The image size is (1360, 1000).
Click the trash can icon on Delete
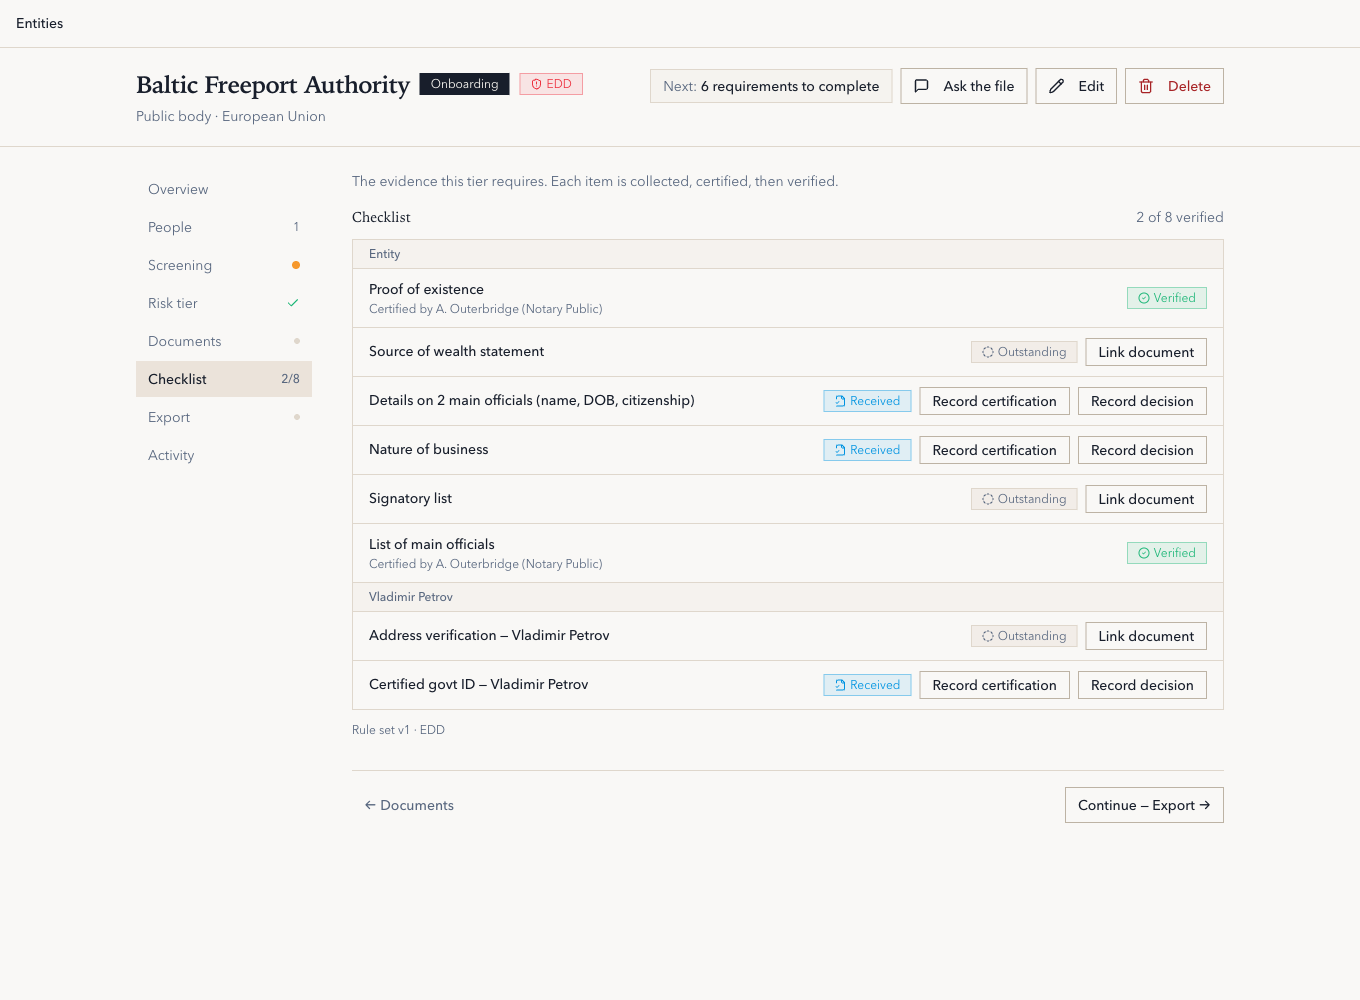click(1146, 86)
